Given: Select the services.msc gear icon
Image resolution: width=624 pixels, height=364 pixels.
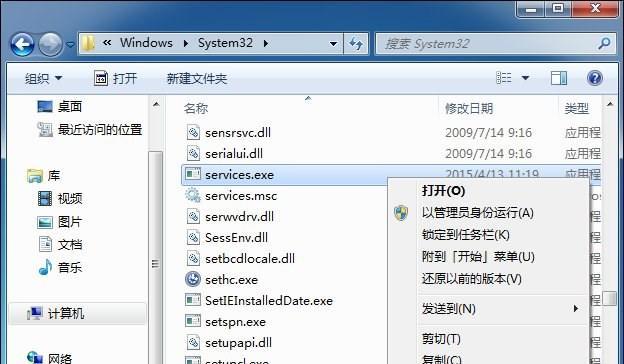Looking at the screenshot, I should coord(193,195).
